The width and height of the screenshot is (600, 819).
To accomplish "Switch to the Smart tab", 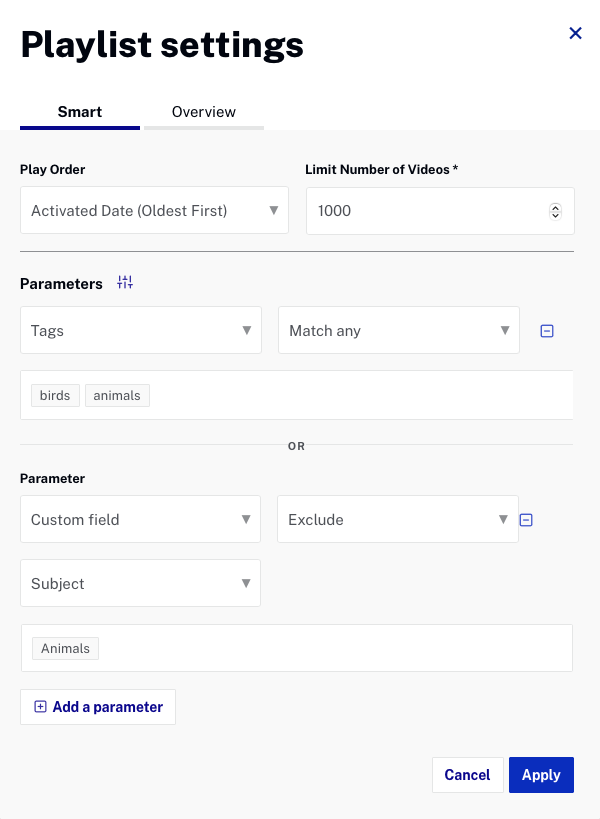I will (x=80, y=112).
